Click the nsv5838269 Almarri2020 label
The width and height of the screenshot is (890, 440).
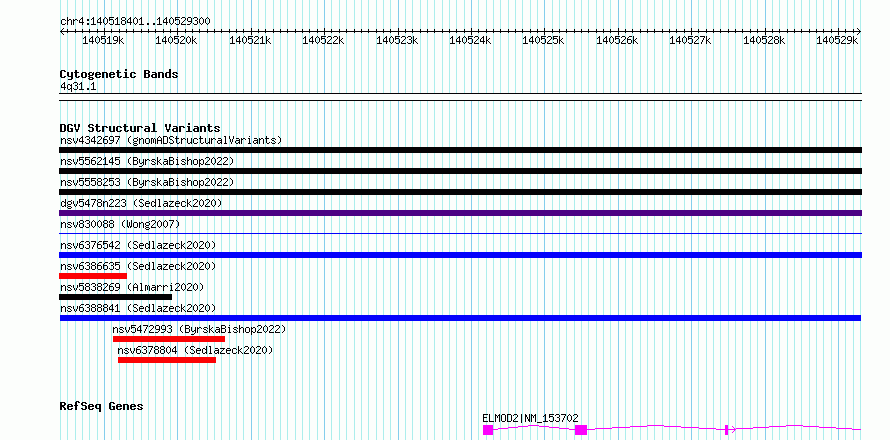tap(132, 287)
